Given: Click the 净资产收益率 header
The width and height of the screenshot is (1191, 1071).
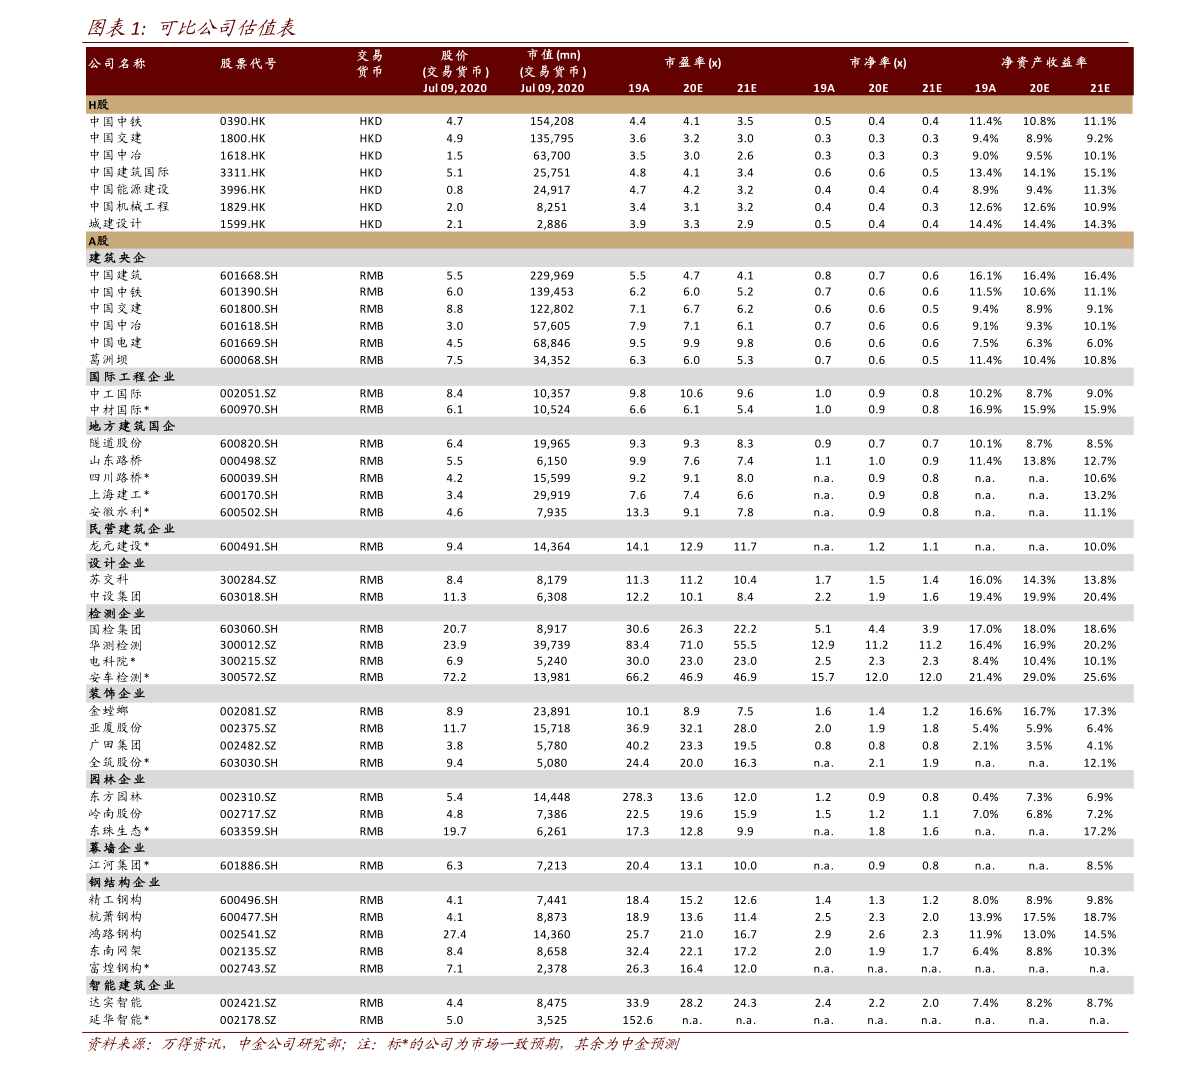Looking at the screenshot, I should pyautogui.click(x=1044, y=62).
